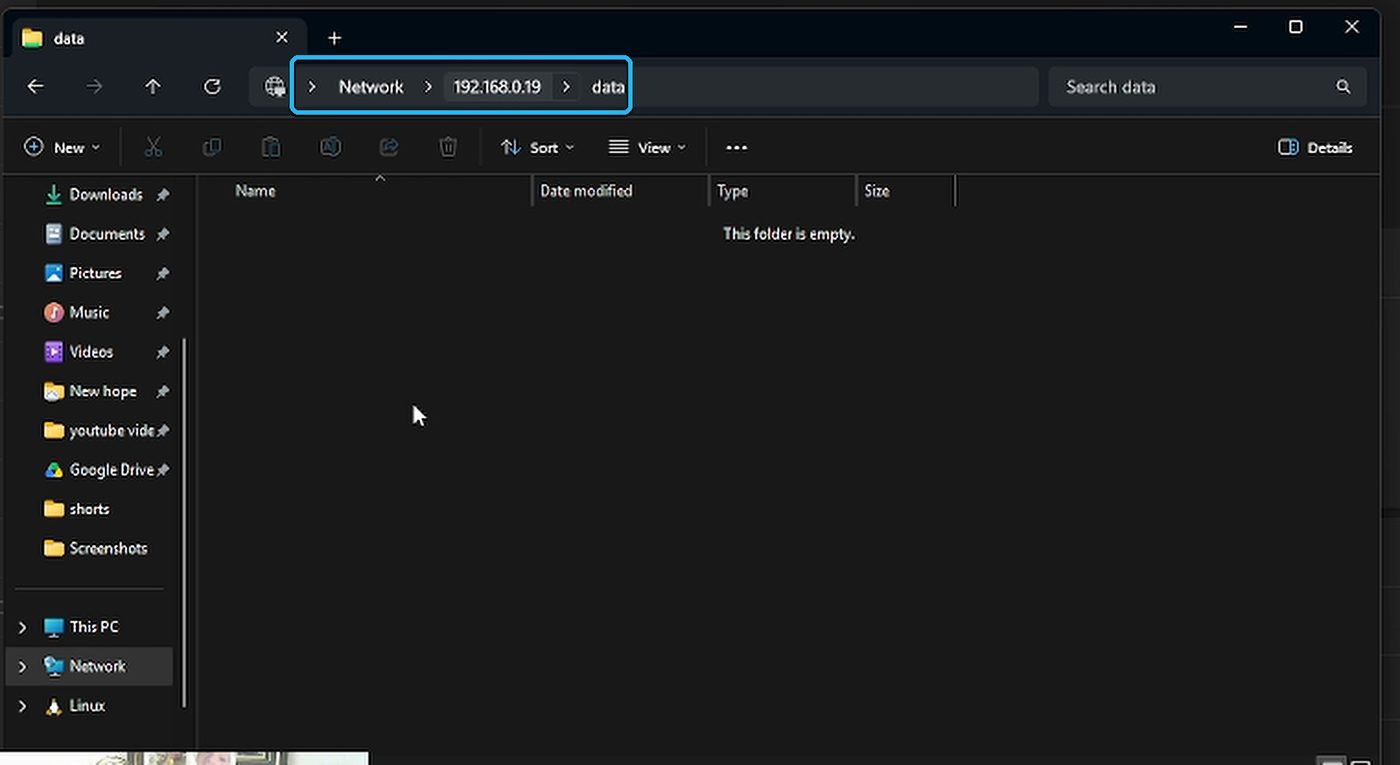
Task: Open the See more three-dots menu
Action: (737, 147)
